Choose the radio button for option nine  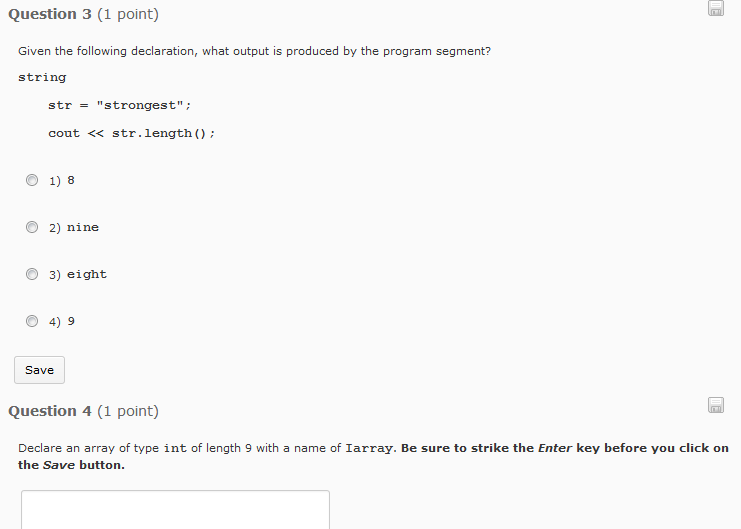point(32,227)
